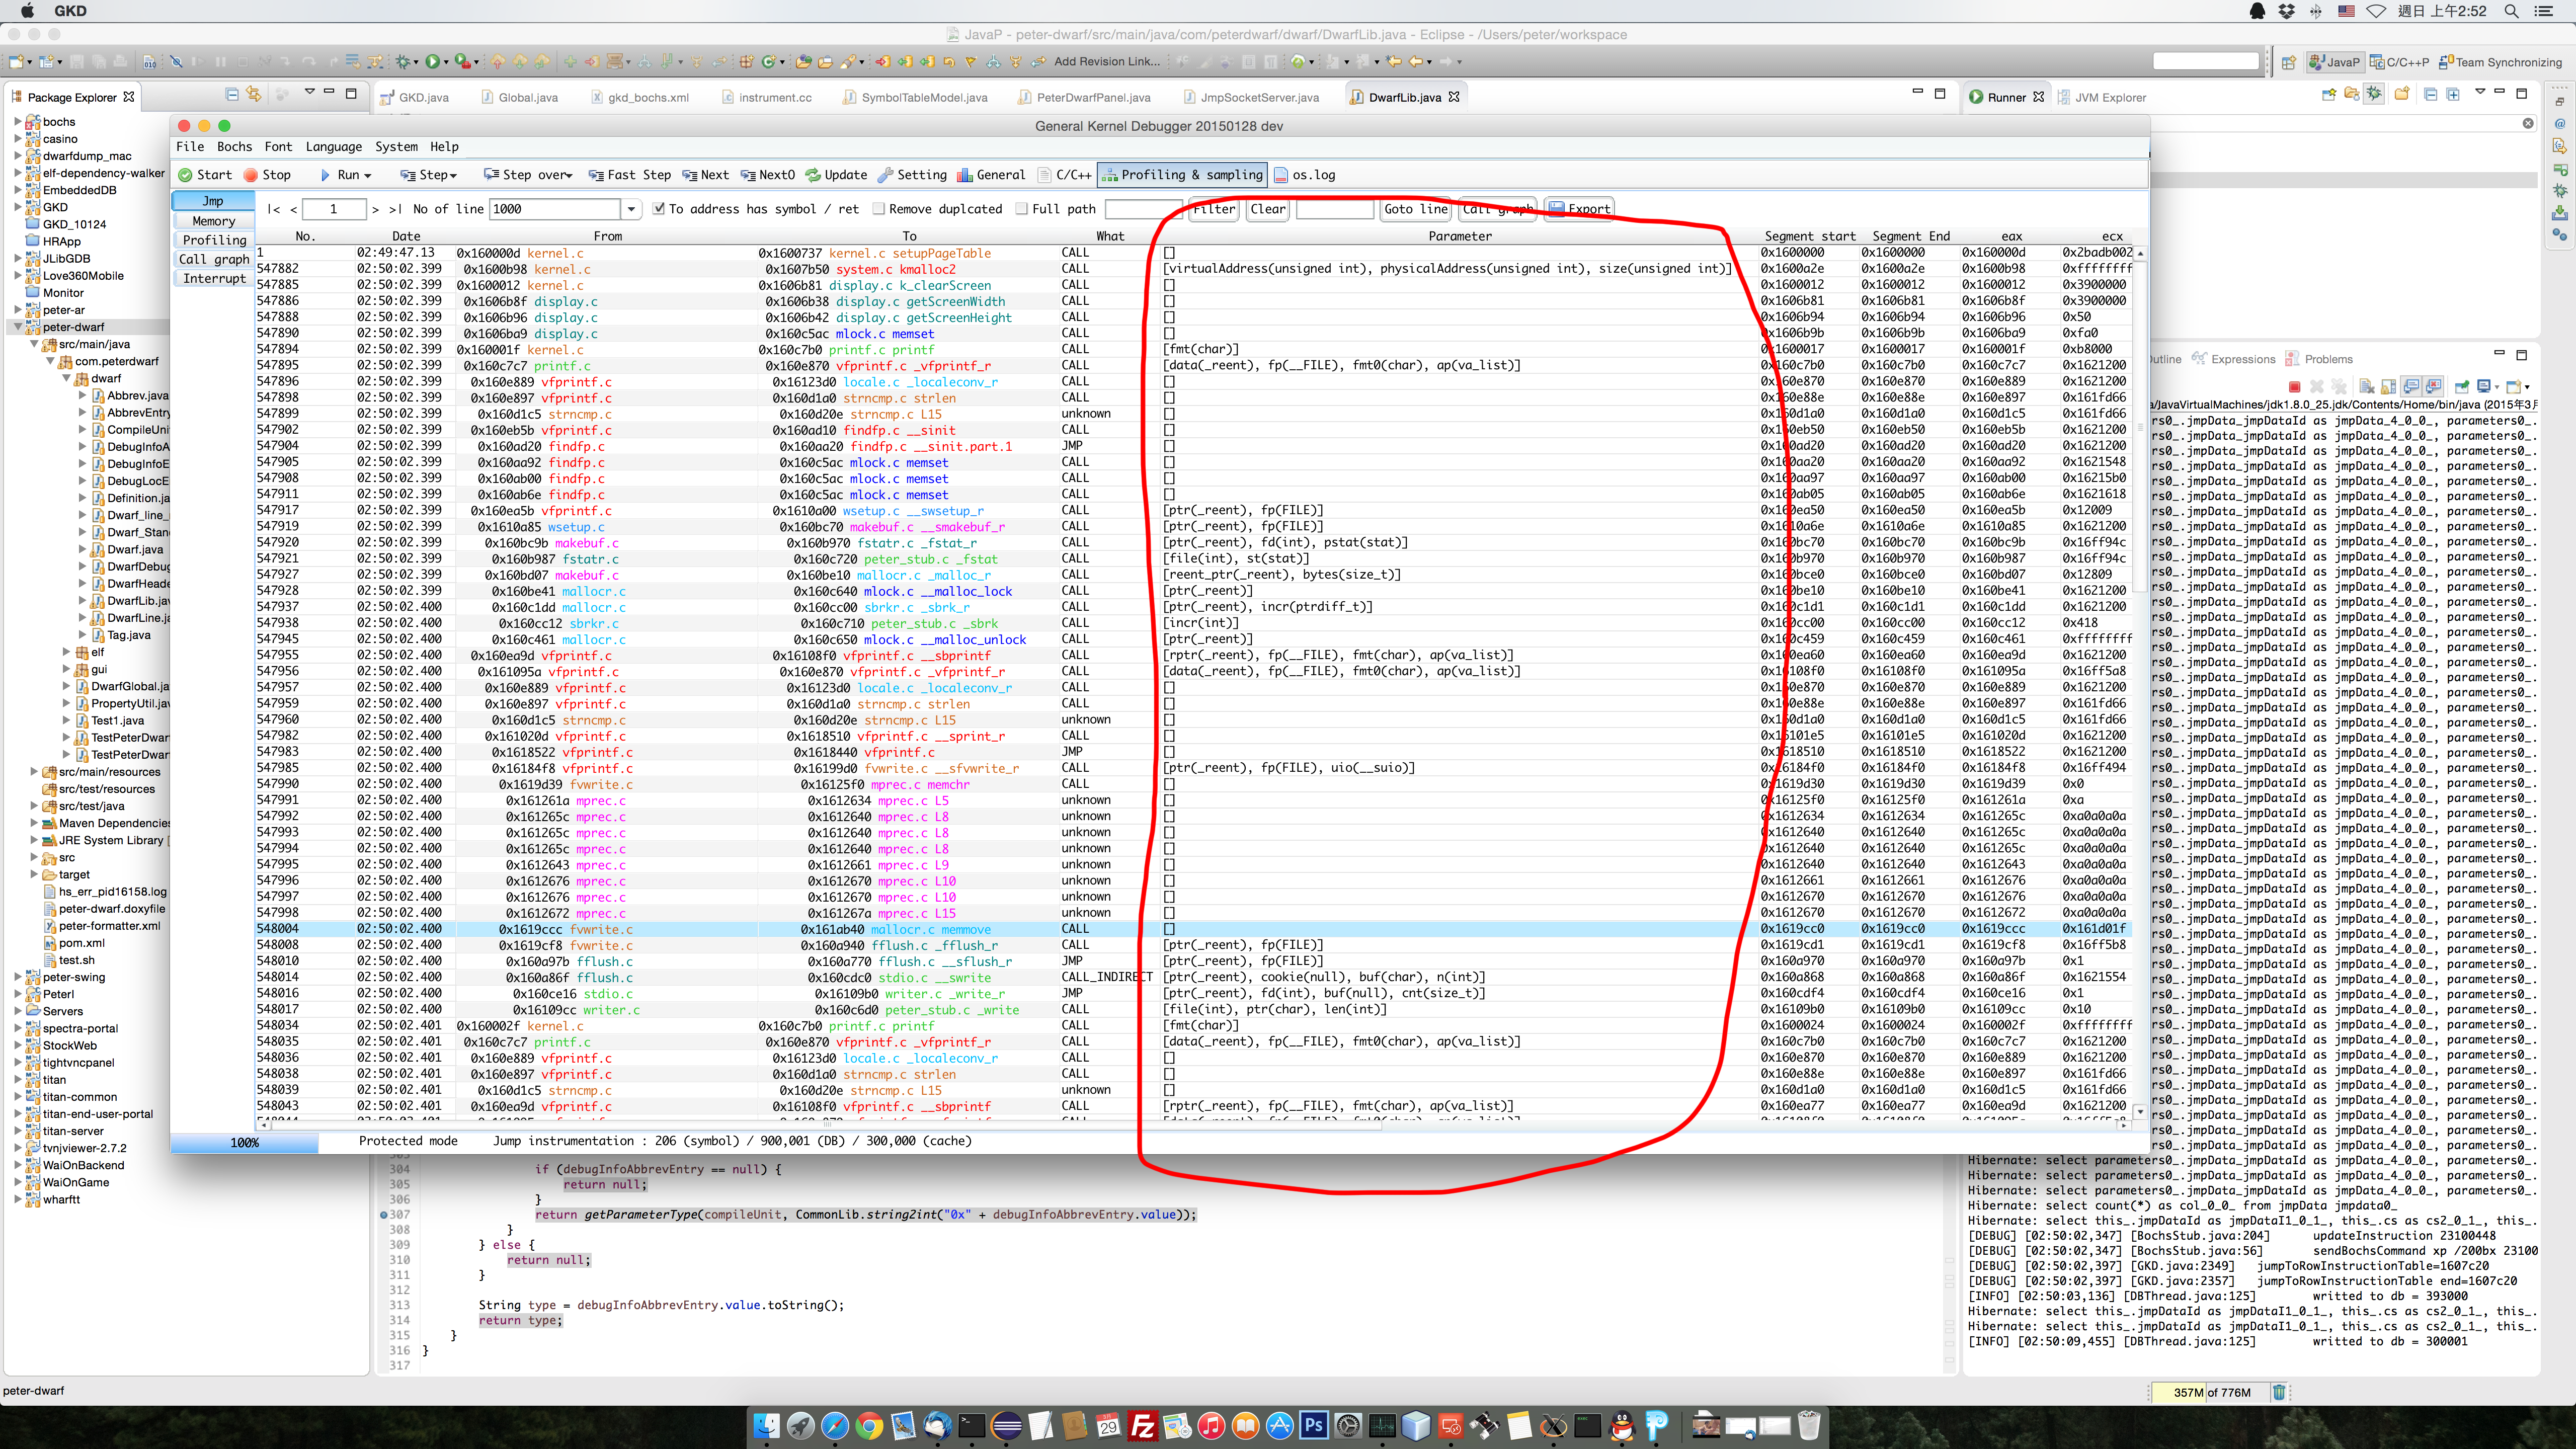Click Collapse All in Package Explorer
This screenshot has width=2576, height=1449.
[232, 94]
